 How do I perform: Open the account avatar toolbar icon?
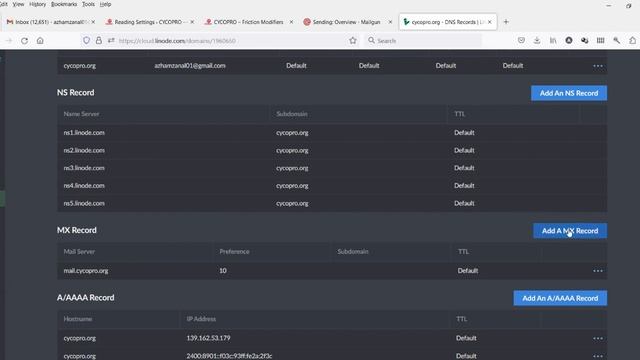pyautogui.click(x=569, y=40)
